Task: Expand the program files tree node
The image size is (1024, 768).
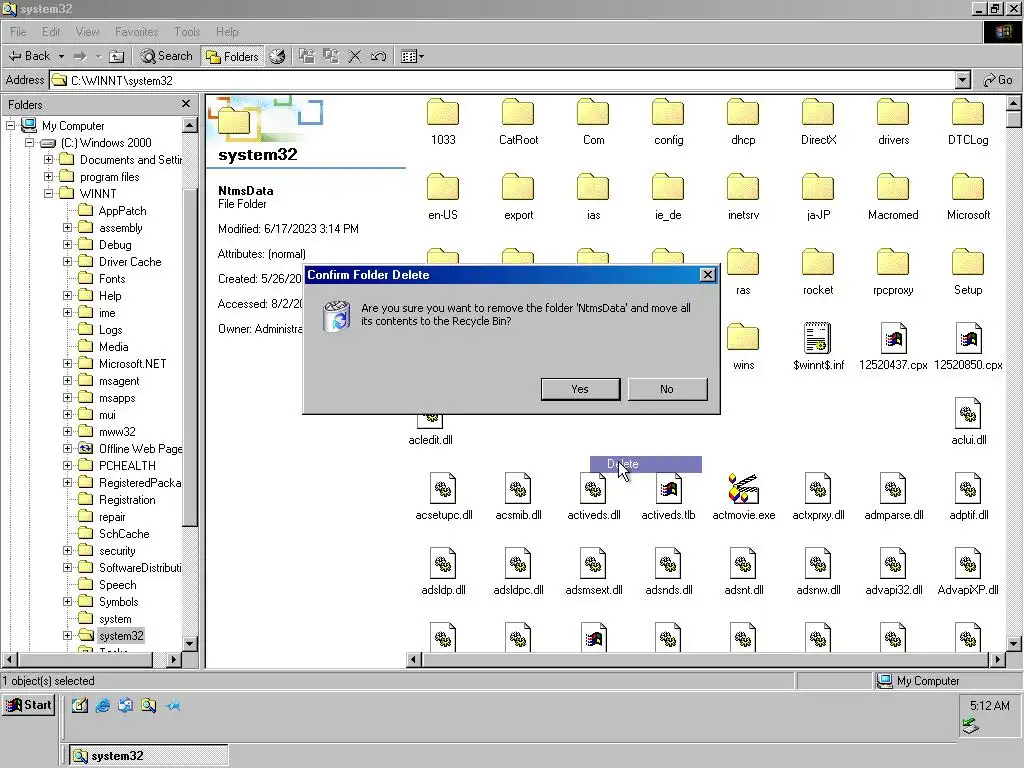Action: click(48, 176)
